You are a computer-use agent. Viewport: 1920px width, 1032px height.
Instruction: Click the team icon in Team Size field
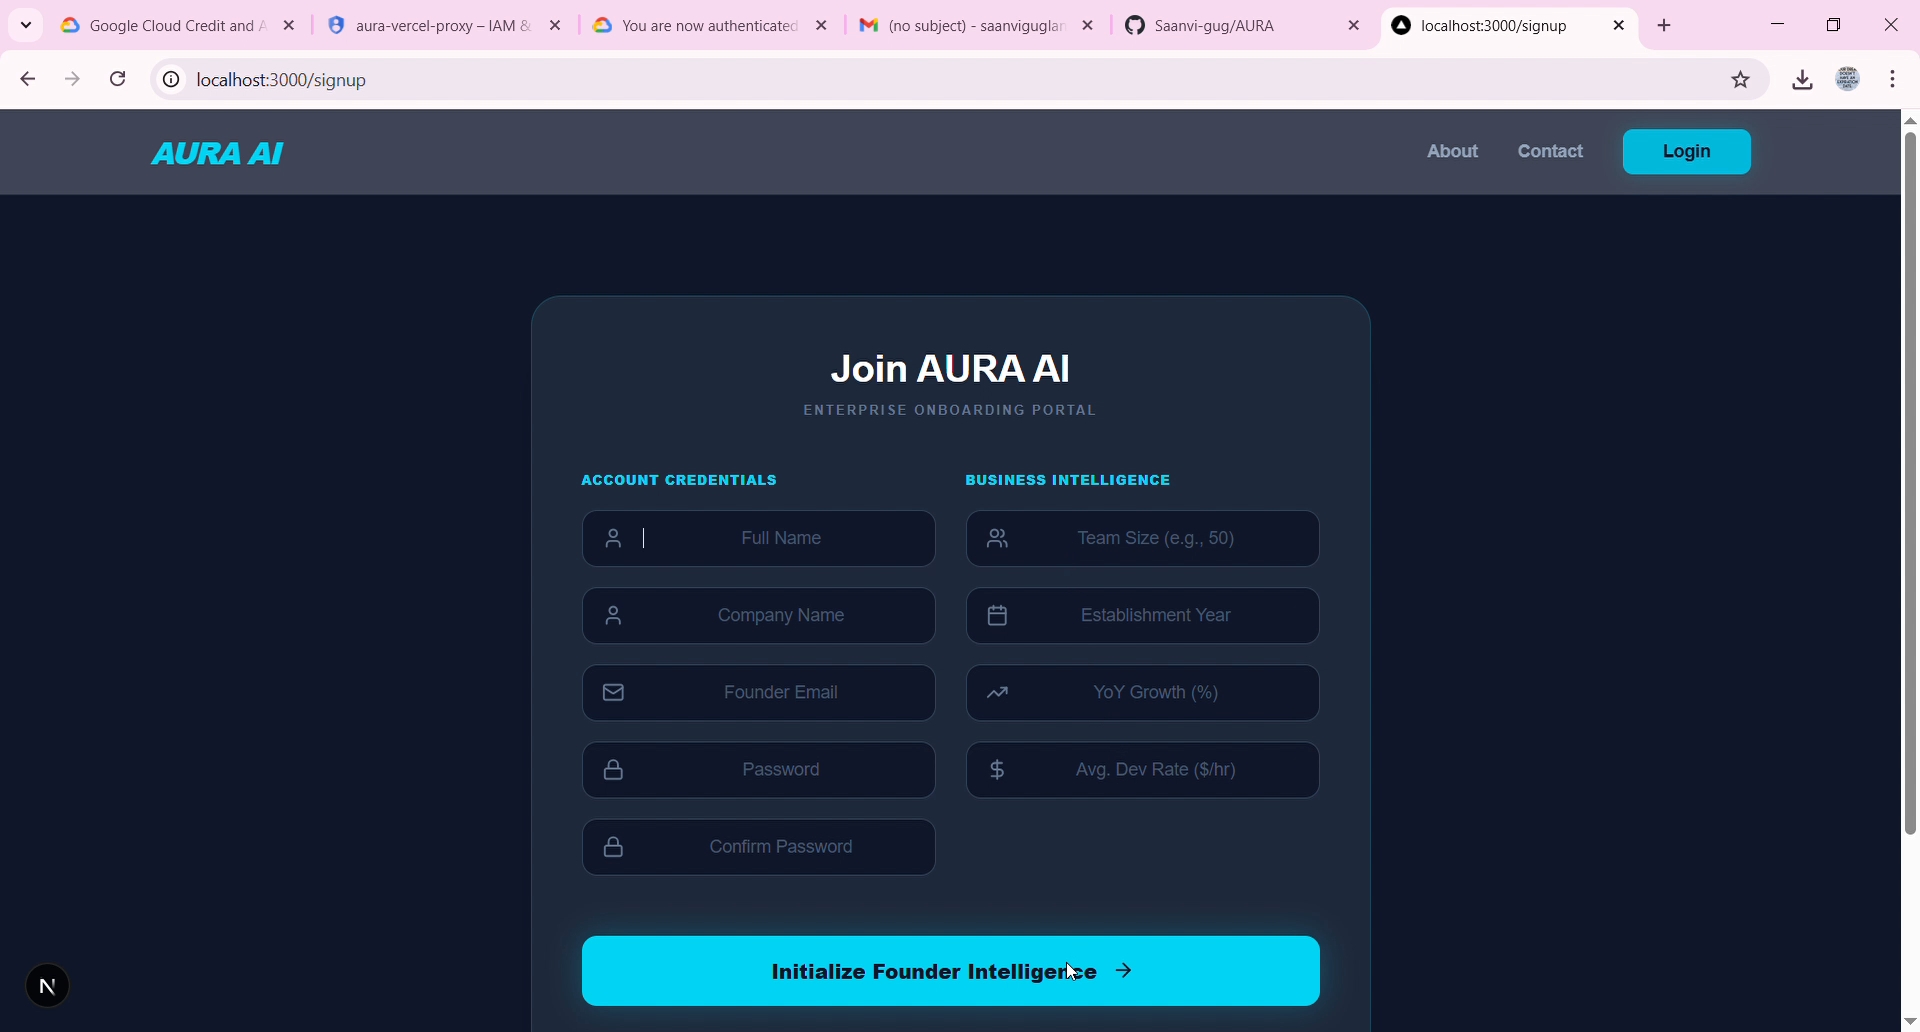999,539
